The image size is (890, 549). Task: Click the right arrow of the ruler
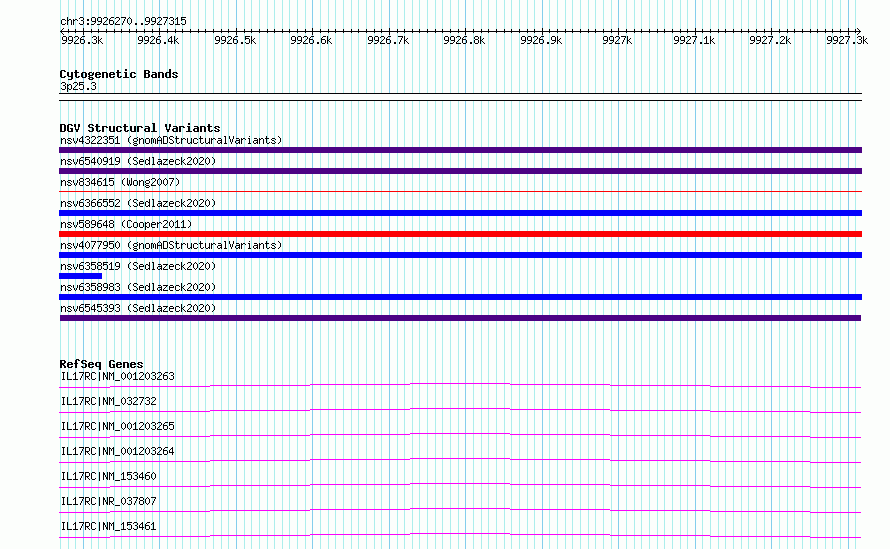point(858,31)
